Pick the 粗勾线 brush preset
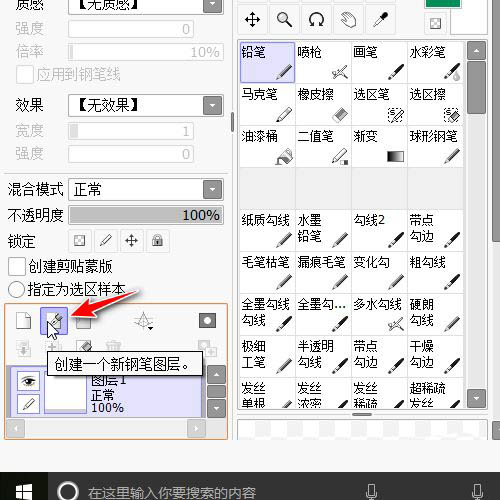This screenshot has height=500, width=500. 435,273
